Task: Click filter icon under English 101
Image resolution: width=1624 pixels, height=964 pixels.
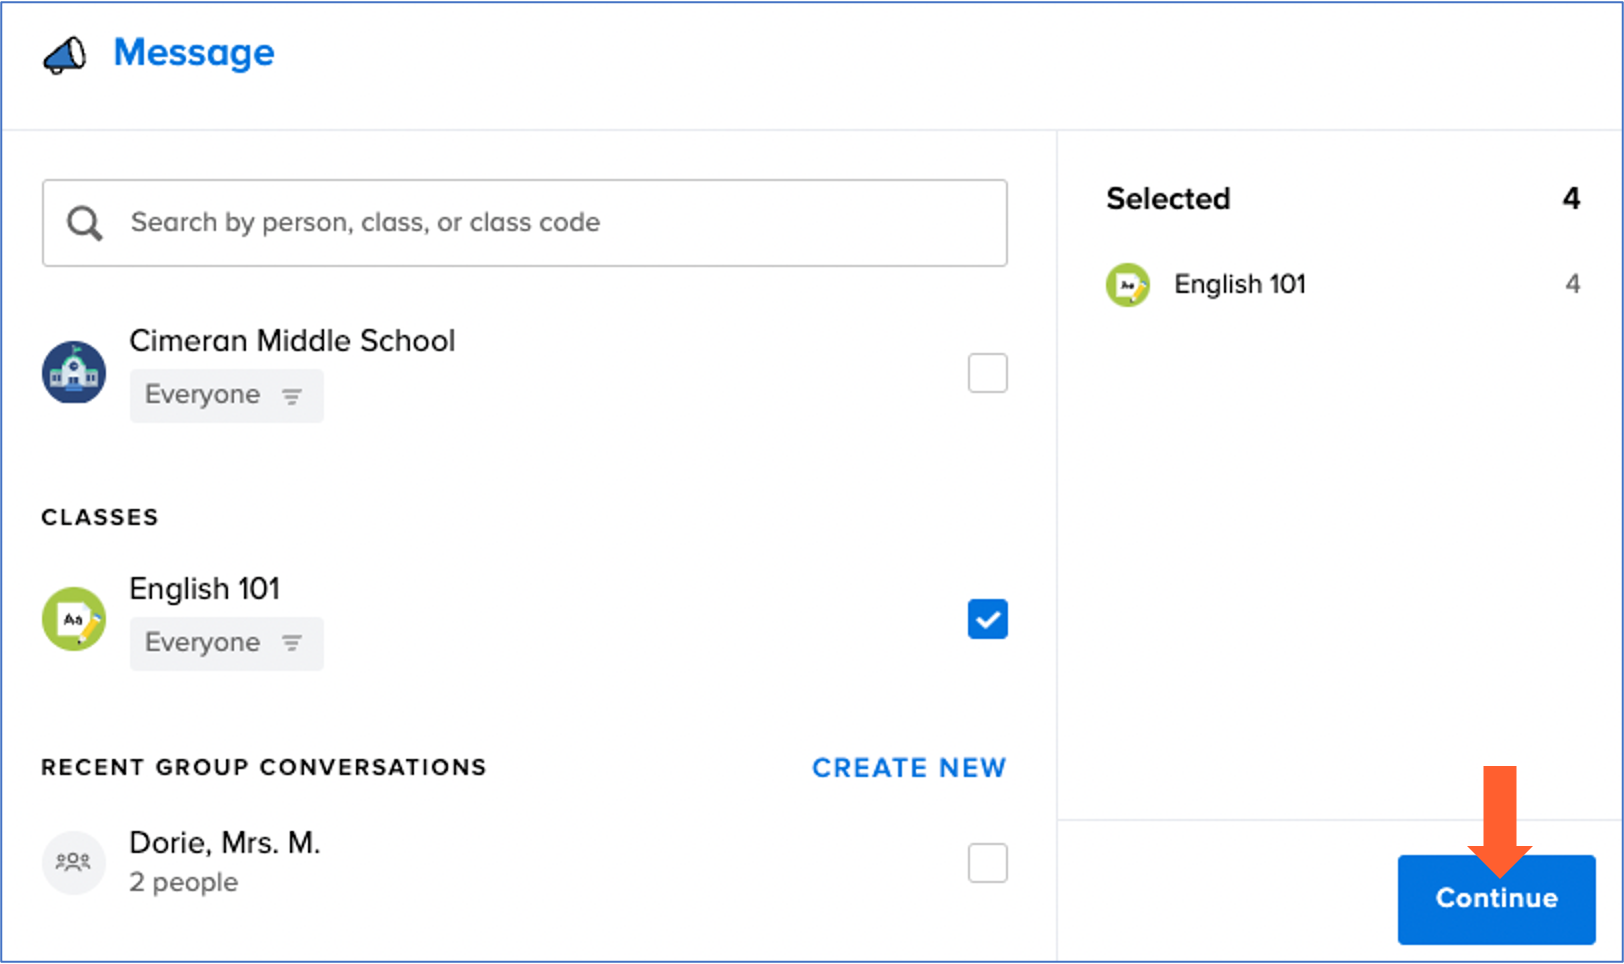Action: (292, 643)
